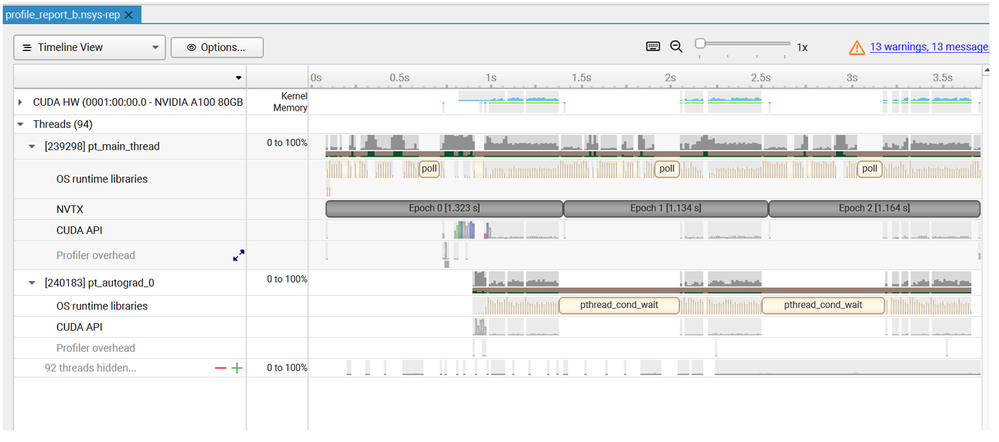Image resolution: width=999 pixels, height=442 pixels.
Task: Switch to profile_report_b.nsys-rep tab
Action: (62, 15)
